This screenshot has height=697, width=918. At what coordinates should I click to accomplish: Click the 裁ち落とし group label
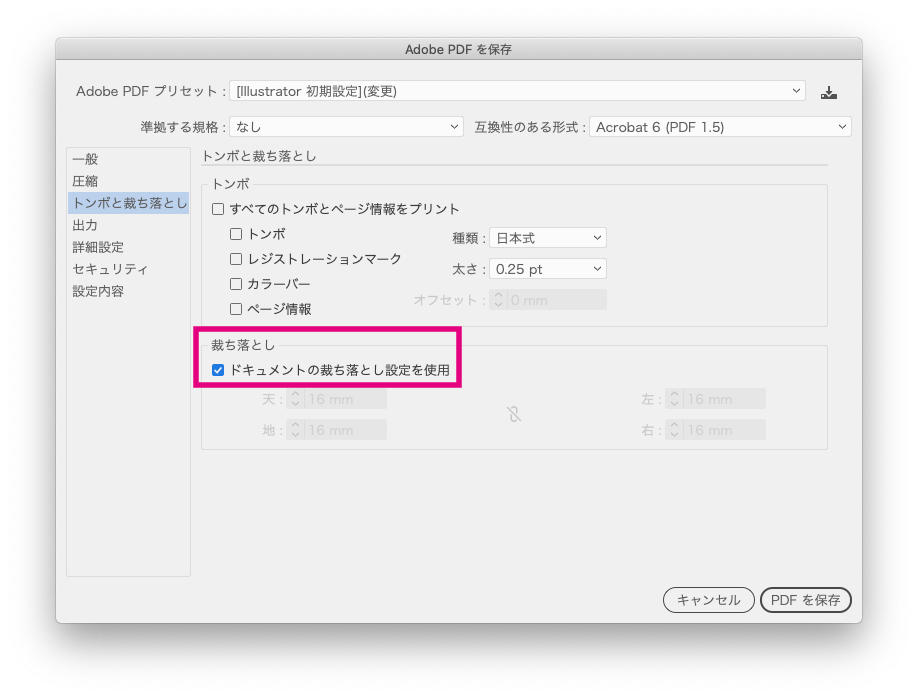pos(243,345)
